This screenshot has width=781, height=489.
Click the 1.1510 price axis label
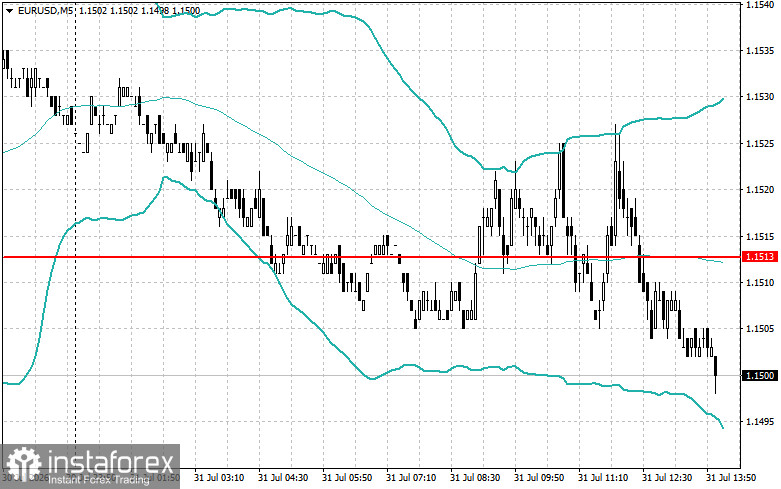click(x=760, y=282)
